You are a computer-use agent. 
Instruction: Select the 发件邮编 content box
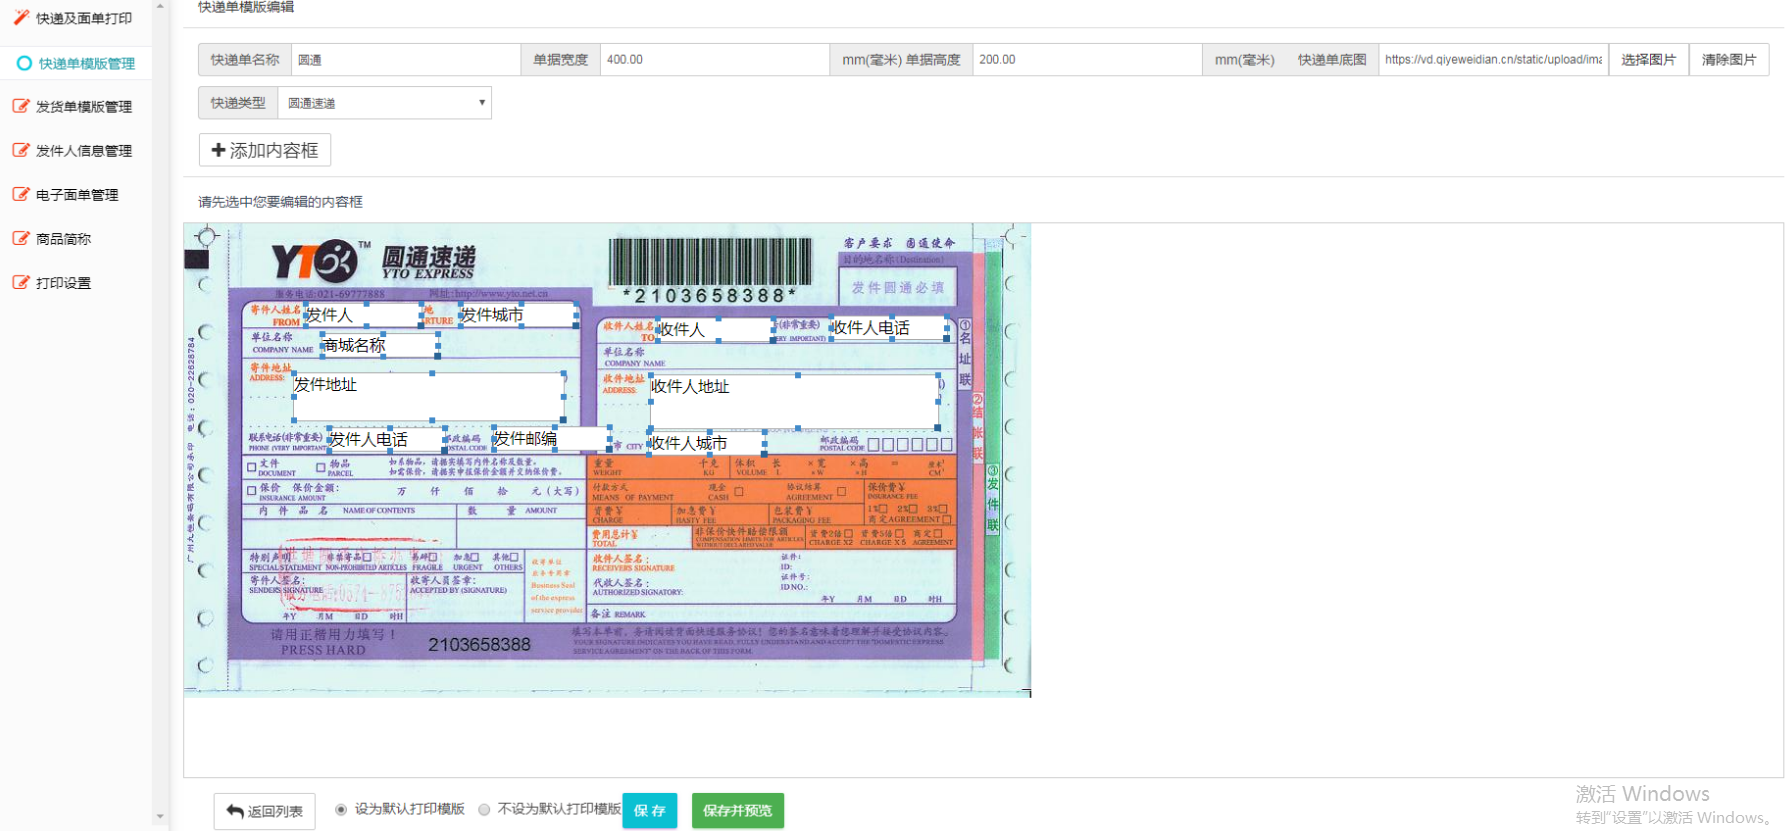pos(551,439)
